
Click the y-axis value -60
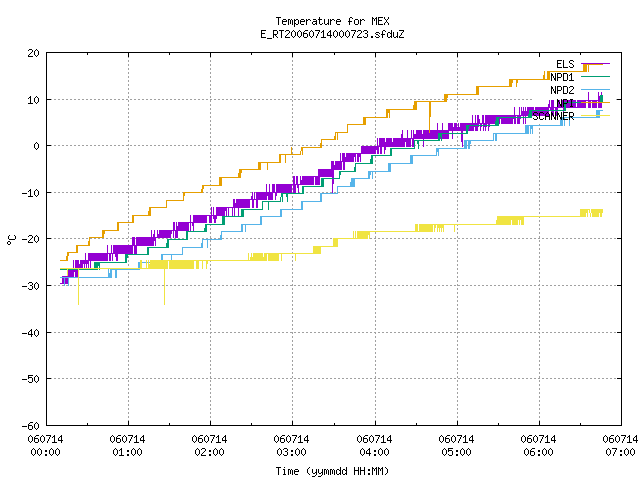(31, 426)
